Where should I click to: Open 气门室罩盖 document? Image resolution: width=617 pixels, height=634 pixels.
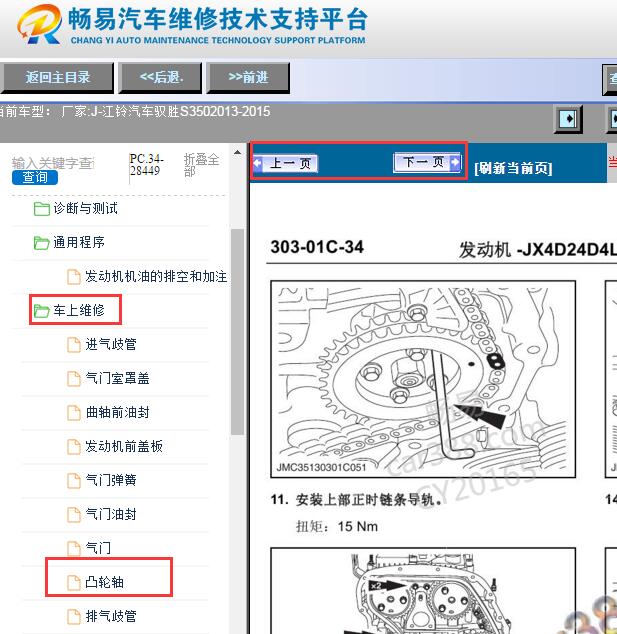pyautogui.click(x=117, y=378)
